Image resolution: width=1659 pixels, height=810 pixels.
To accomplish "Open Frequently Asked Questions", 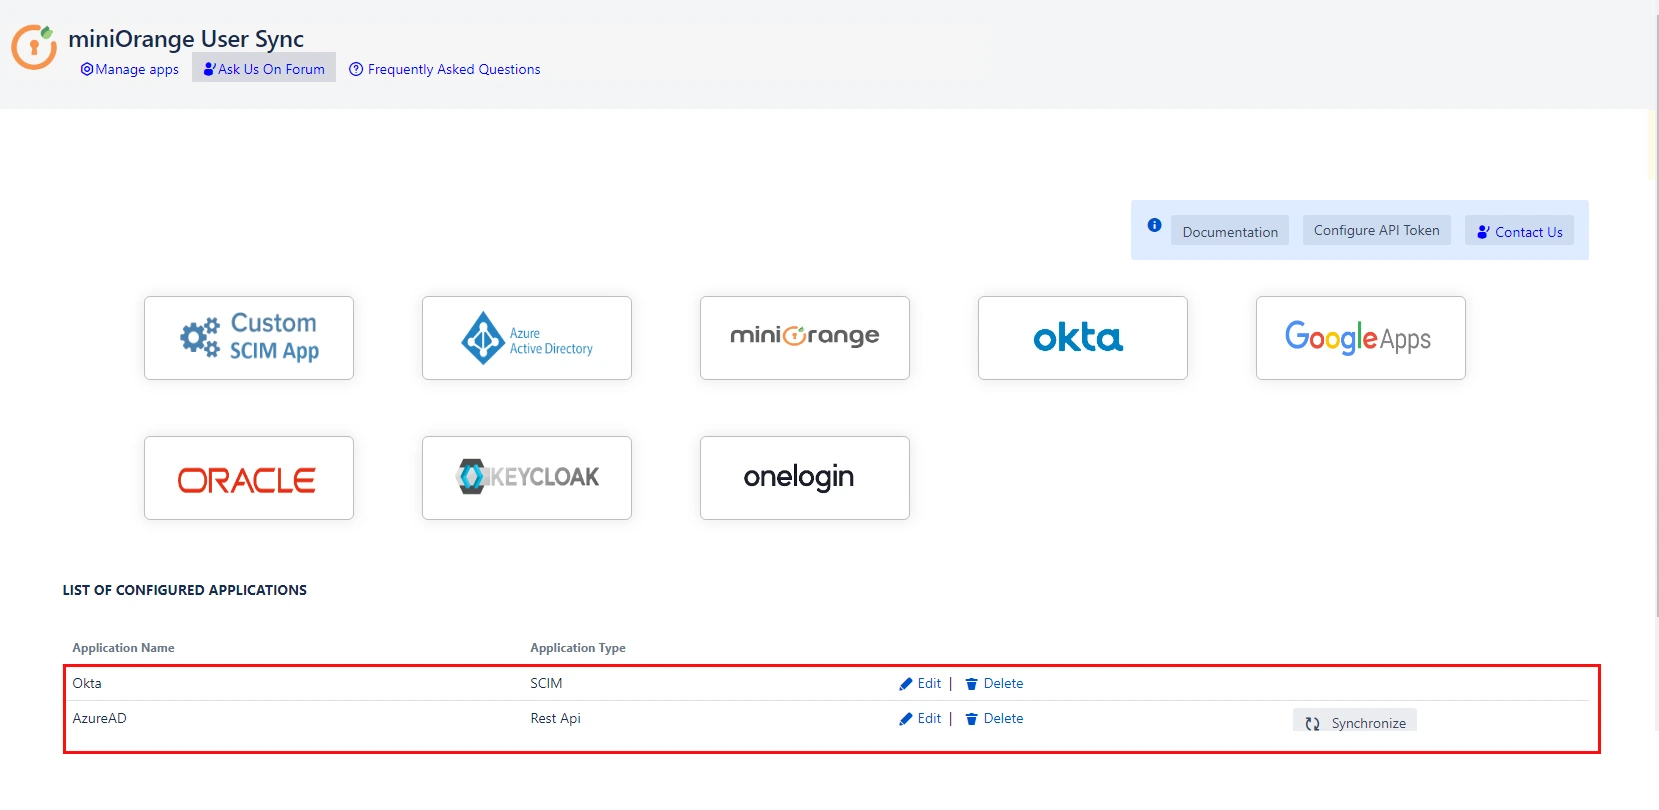I will click(445, 69).
